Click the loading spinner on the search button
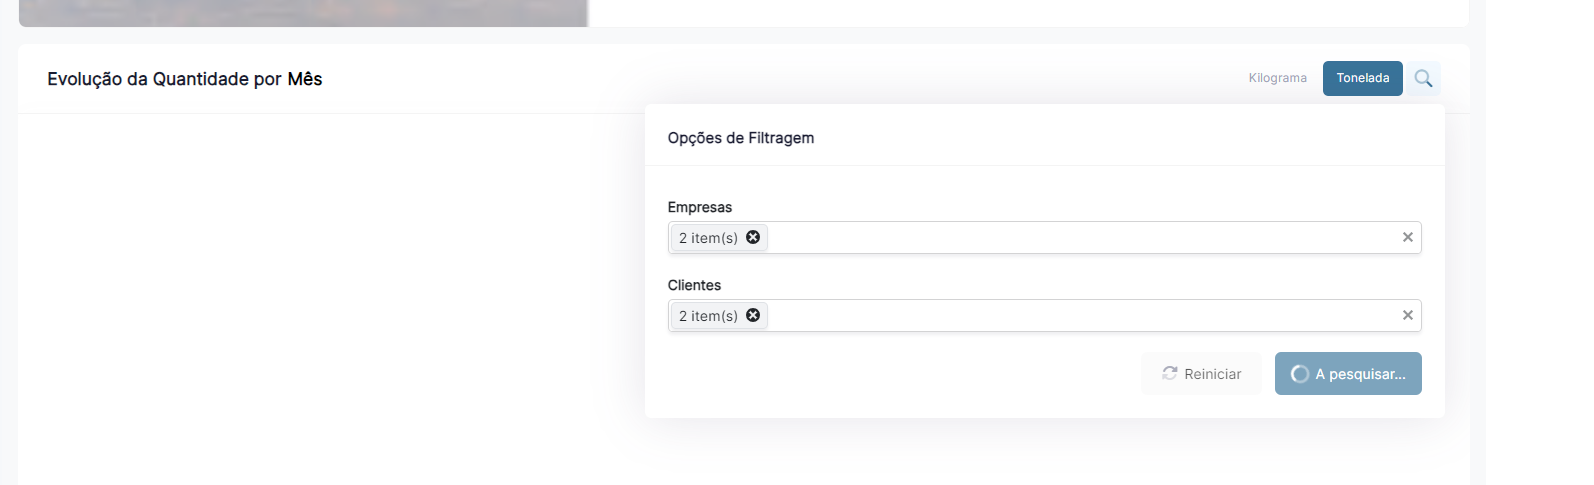1594x485 pixels. pos(1299,374)
